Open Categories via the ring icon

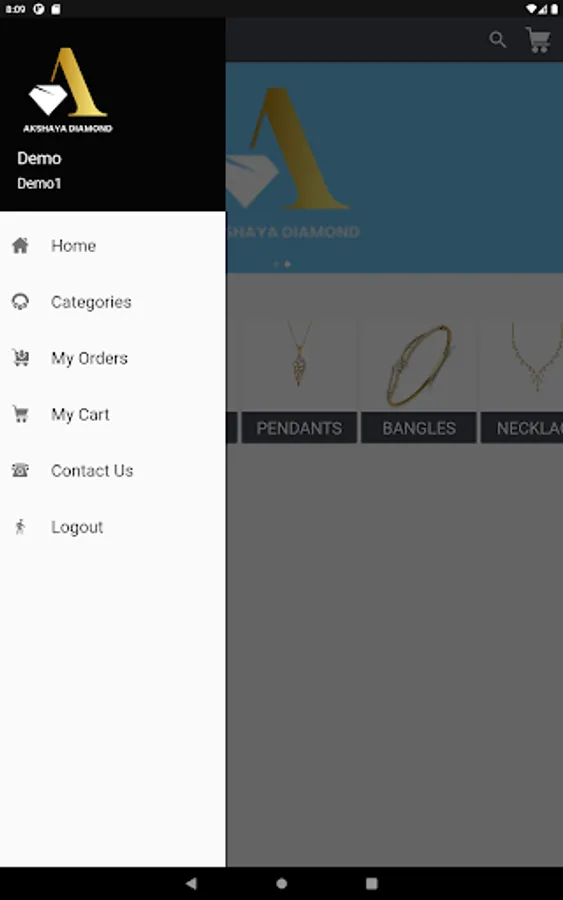pos(21,302)
